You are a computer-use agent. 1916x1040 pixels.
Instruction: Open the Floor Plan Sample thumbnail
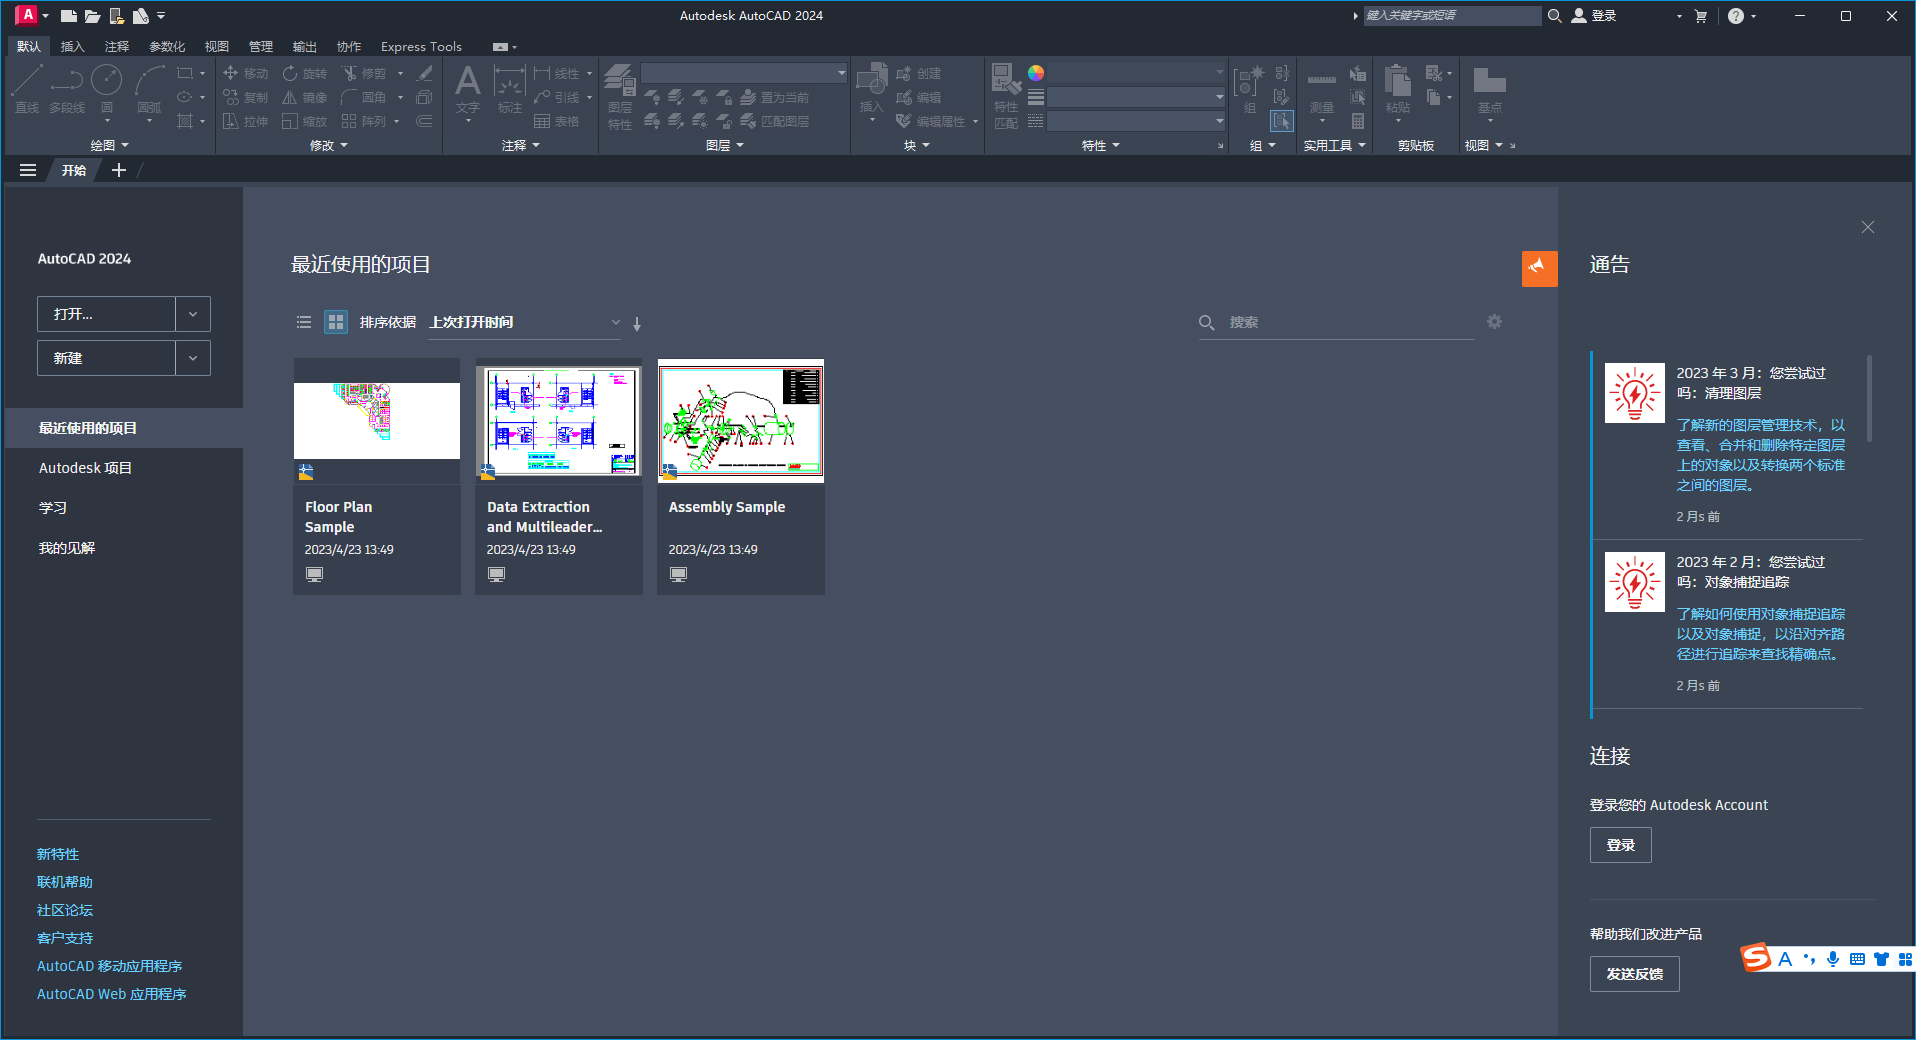pos(377,421)
